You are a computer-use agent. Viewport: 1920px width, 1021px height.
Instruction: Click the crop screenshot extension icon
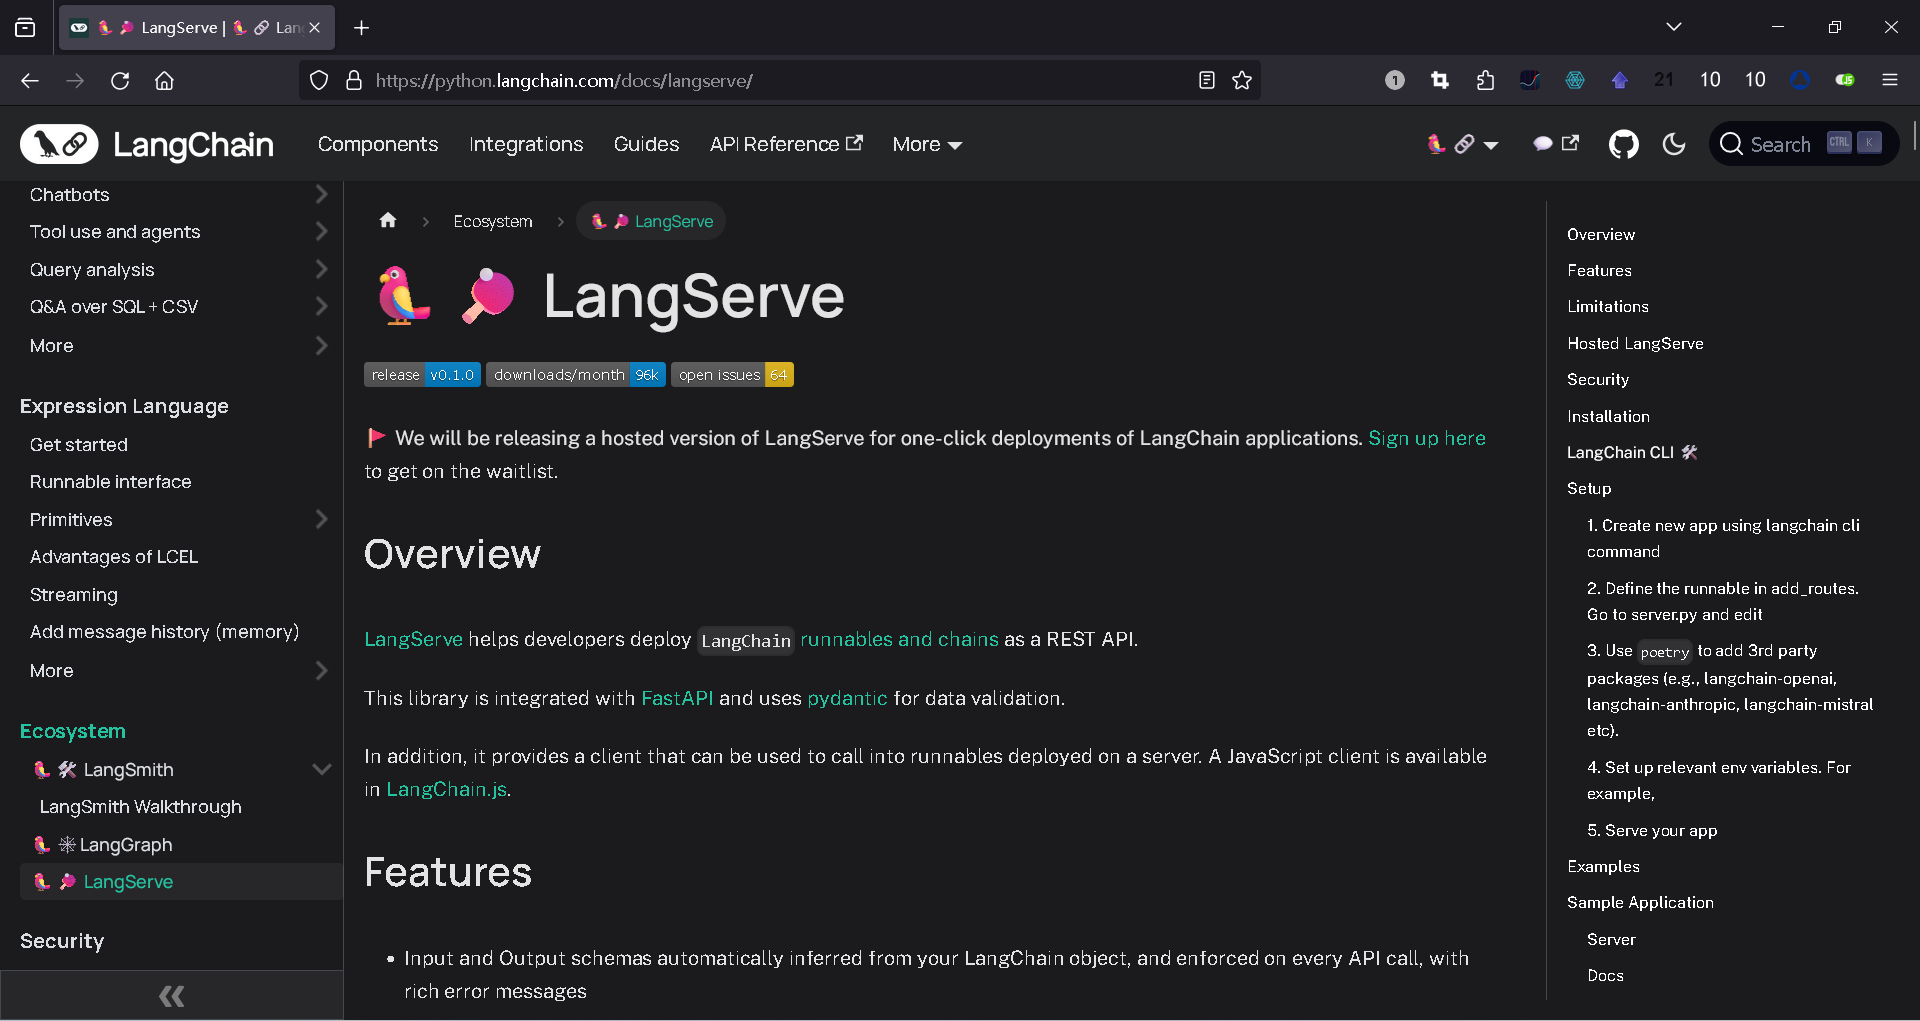point(1440,81)
